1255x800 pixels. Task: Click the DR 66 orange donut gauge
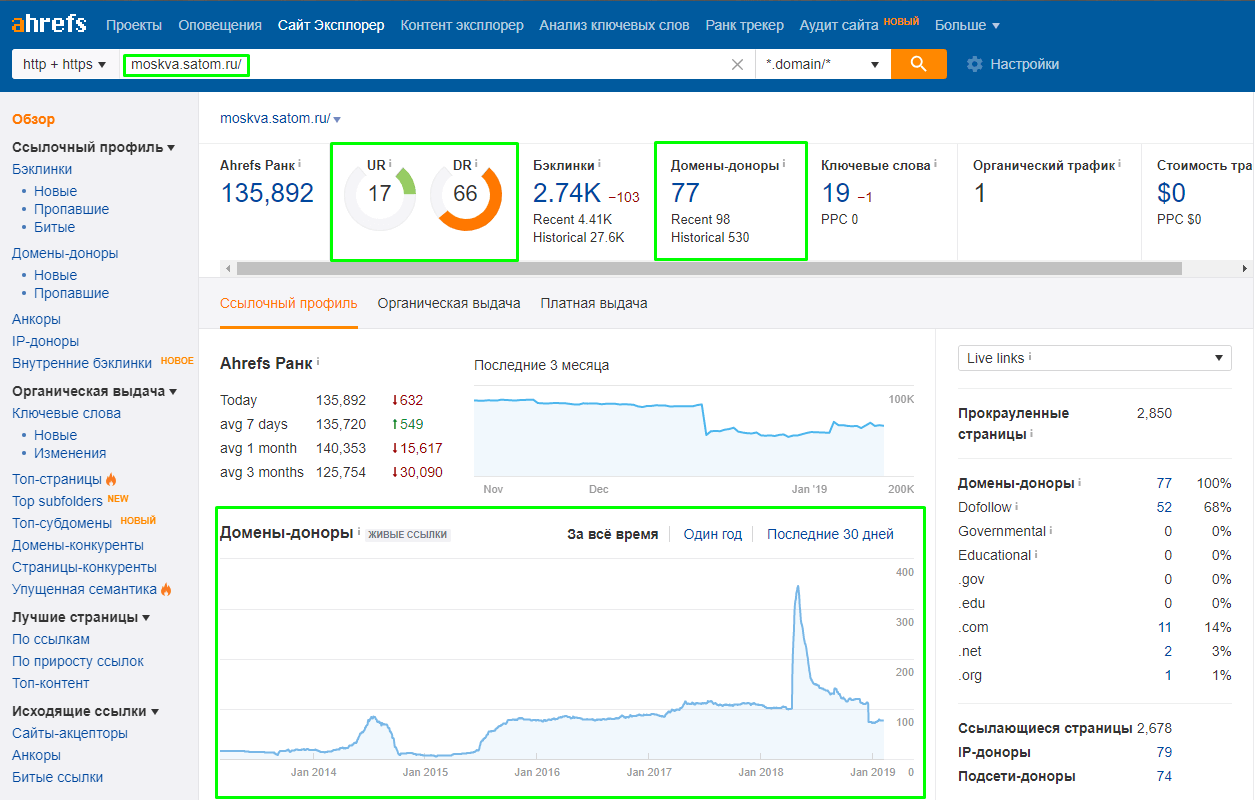click(465, 194)
